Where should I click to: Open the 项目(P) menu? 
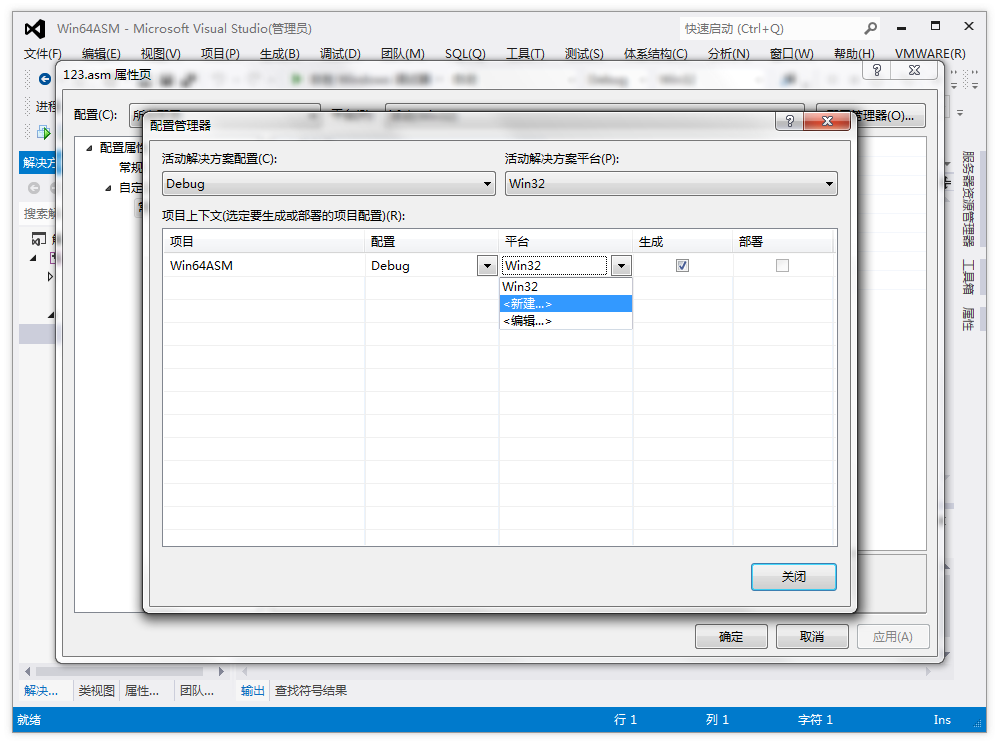(x=220, y=54)
